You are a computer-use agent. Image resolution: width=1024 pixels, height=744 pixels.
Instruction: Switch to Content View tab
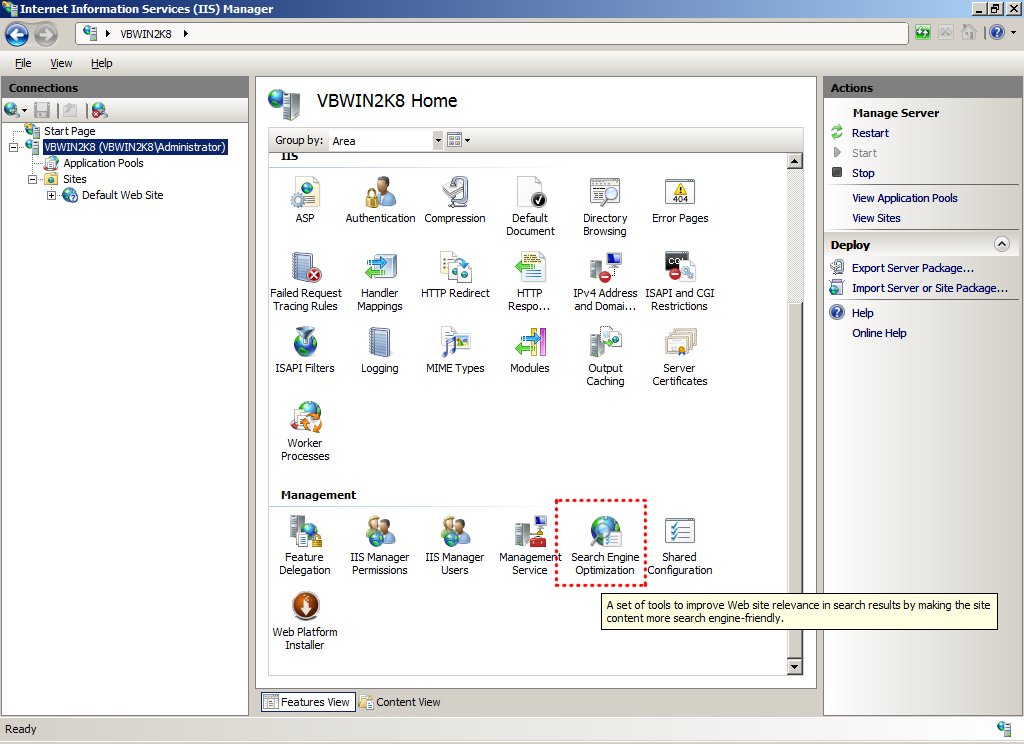400,702
